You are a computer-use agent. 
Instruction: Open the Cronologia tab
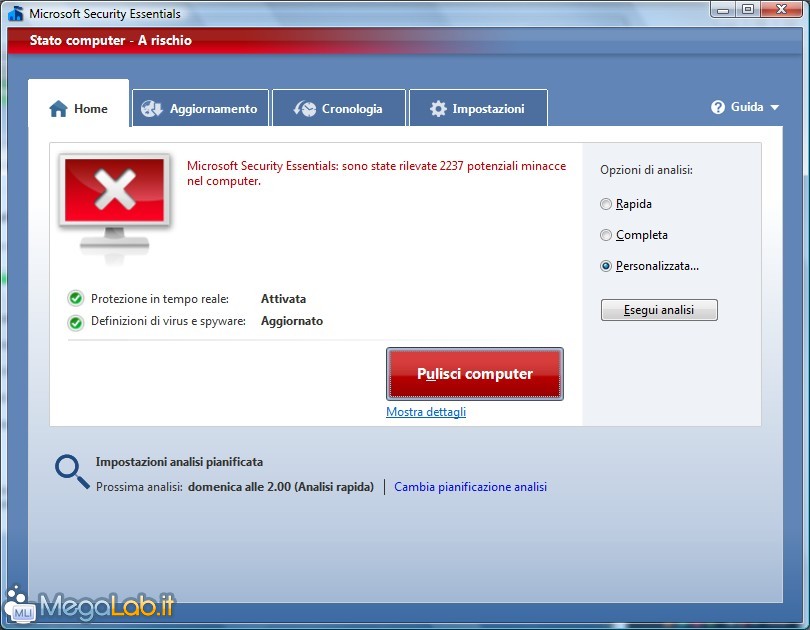pyautogui.click(x=339, y=108)
